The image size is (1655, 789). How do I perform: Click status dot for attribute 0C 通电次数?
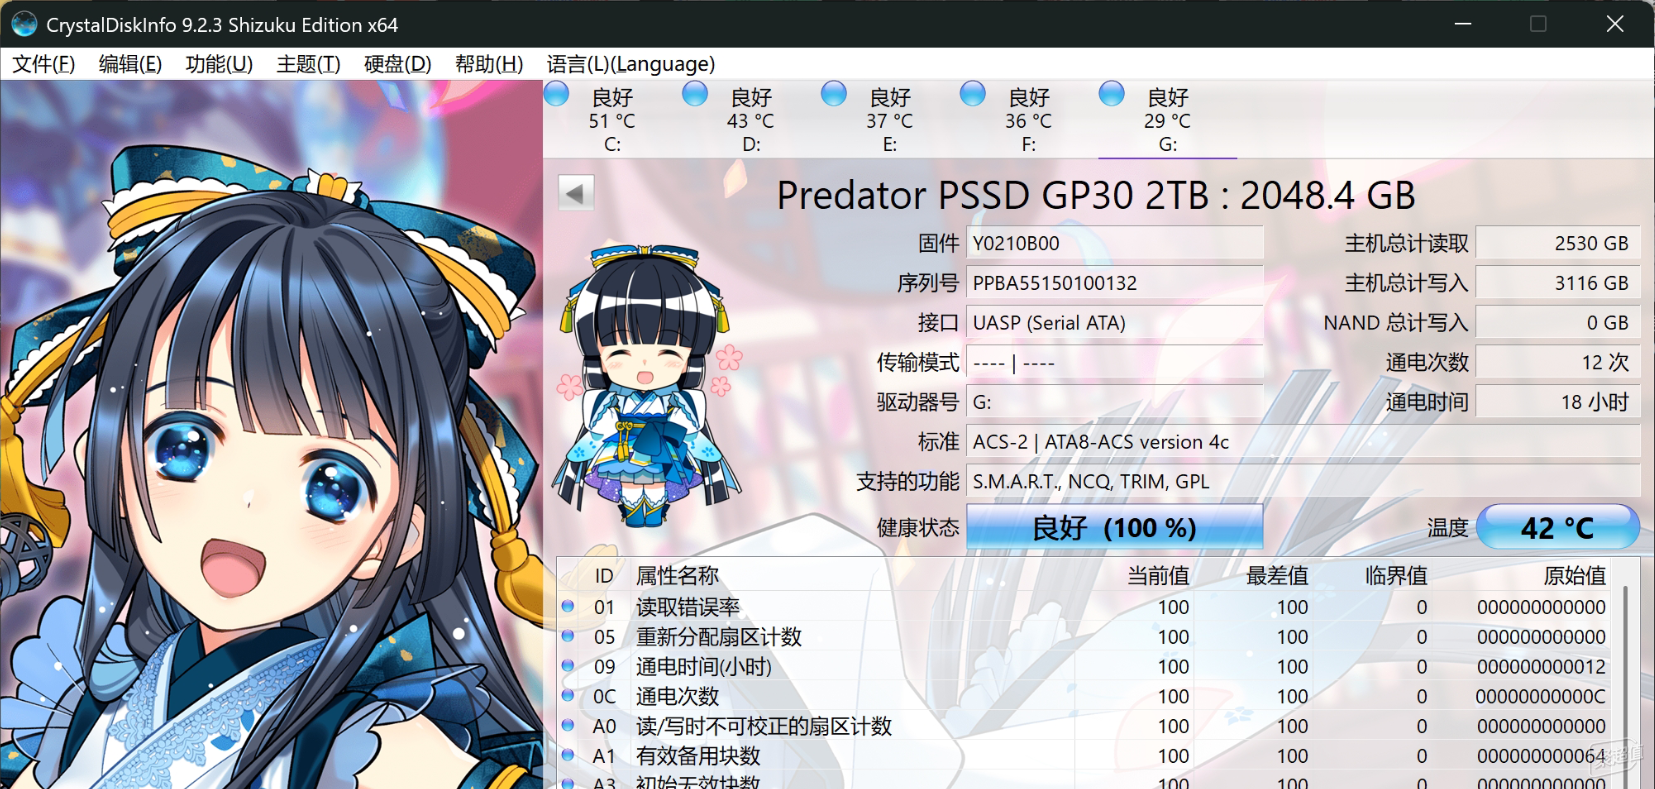pos(568,695)
